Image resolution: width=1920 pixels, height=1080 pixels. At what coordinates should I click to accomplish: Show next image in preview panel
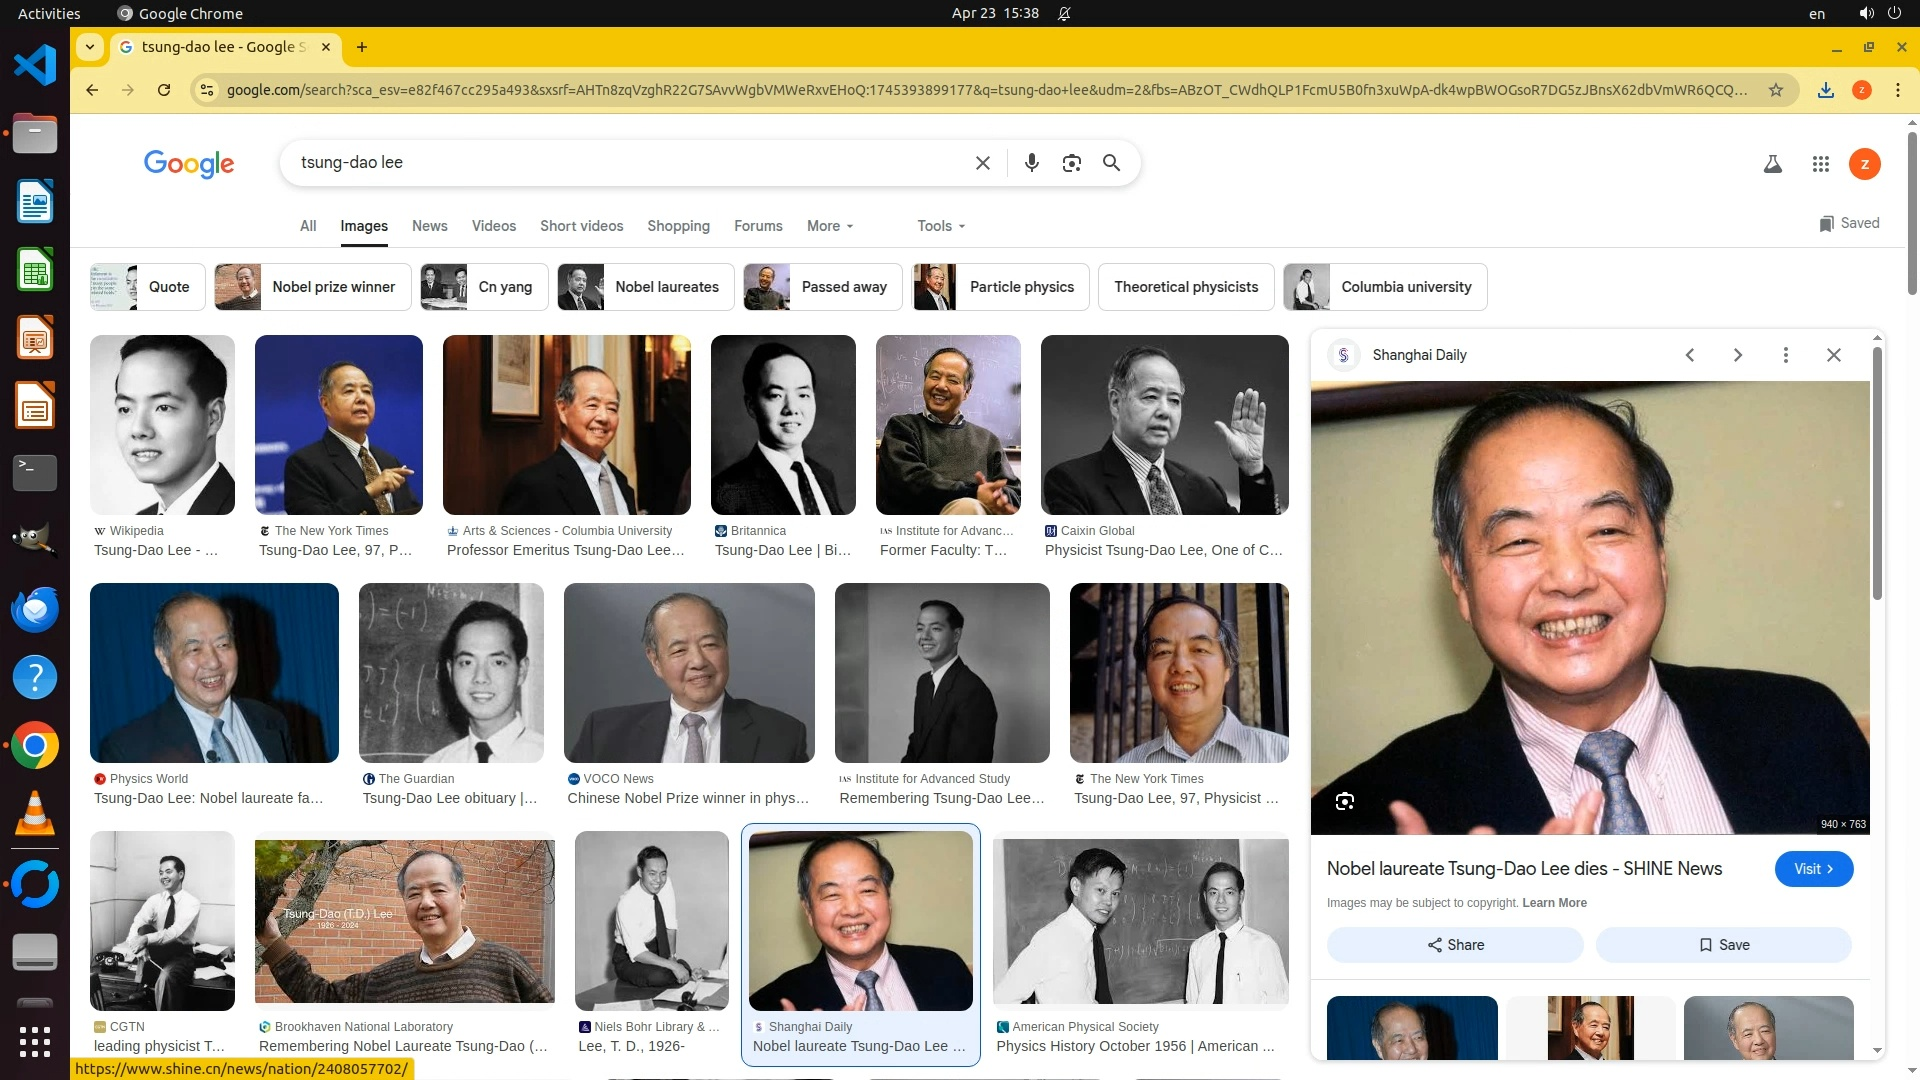pos(1737,355)
